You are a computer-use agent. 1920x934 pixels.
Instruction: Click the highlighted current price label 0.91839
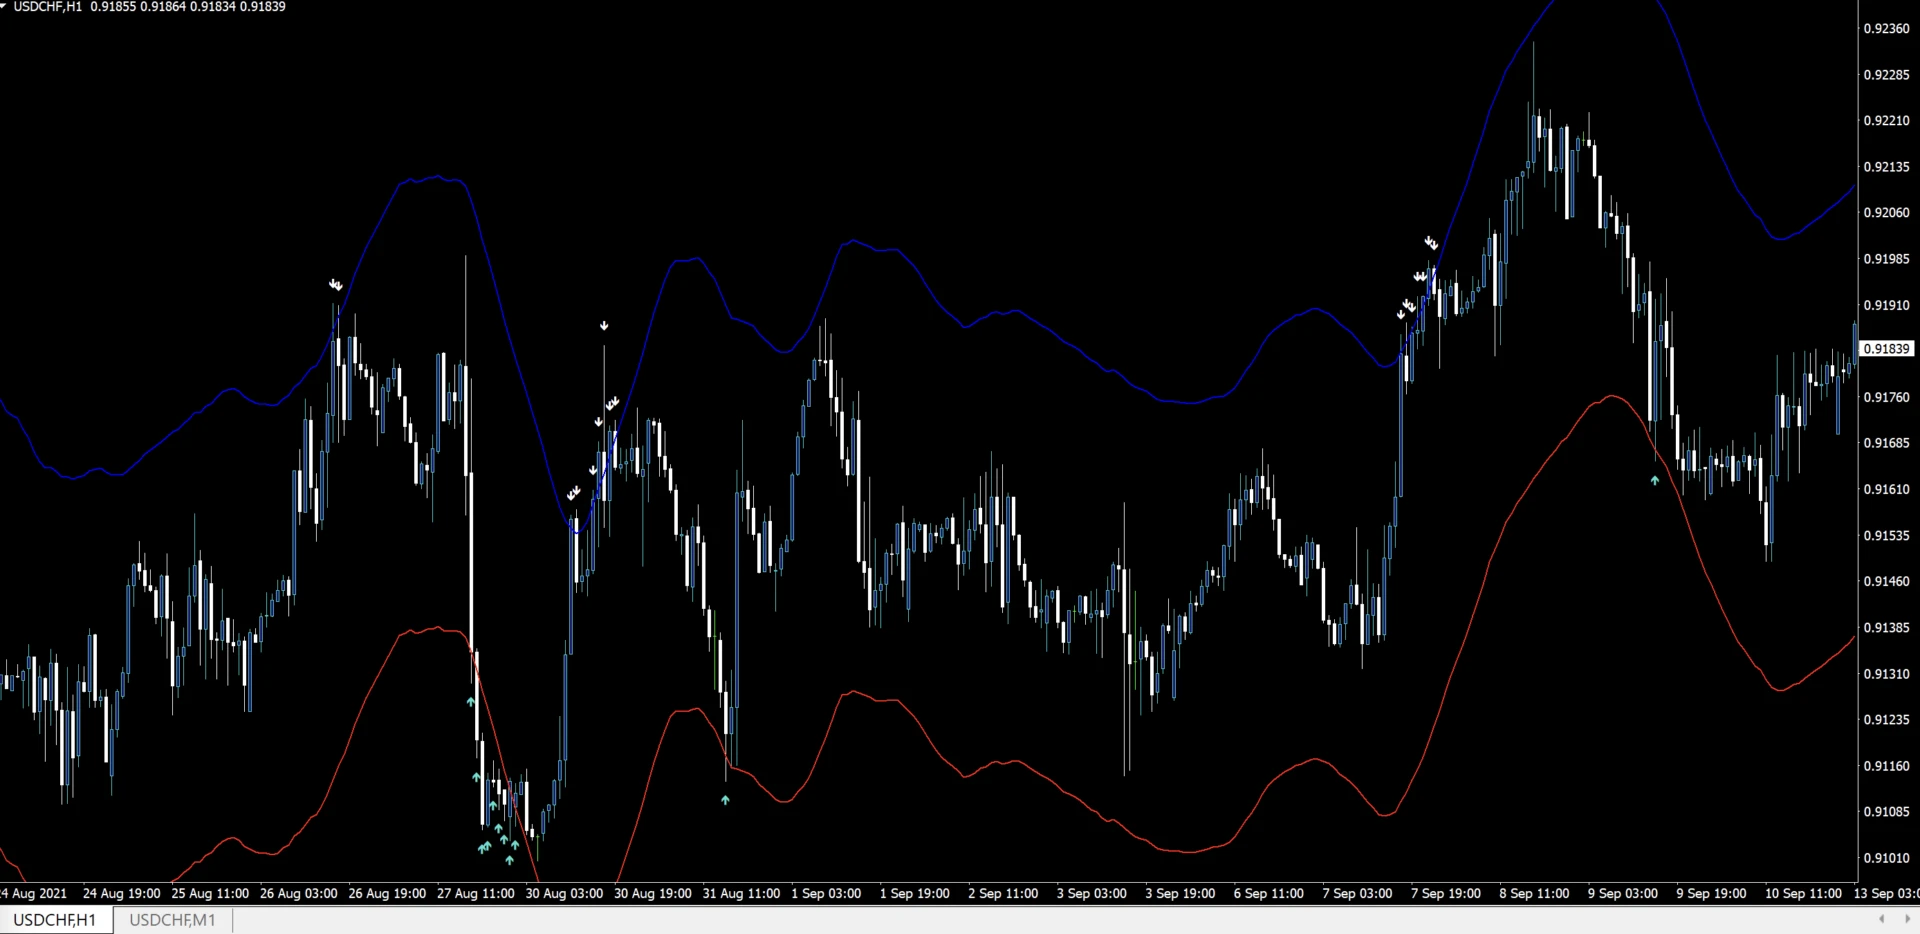click(x=1886, y=349)
